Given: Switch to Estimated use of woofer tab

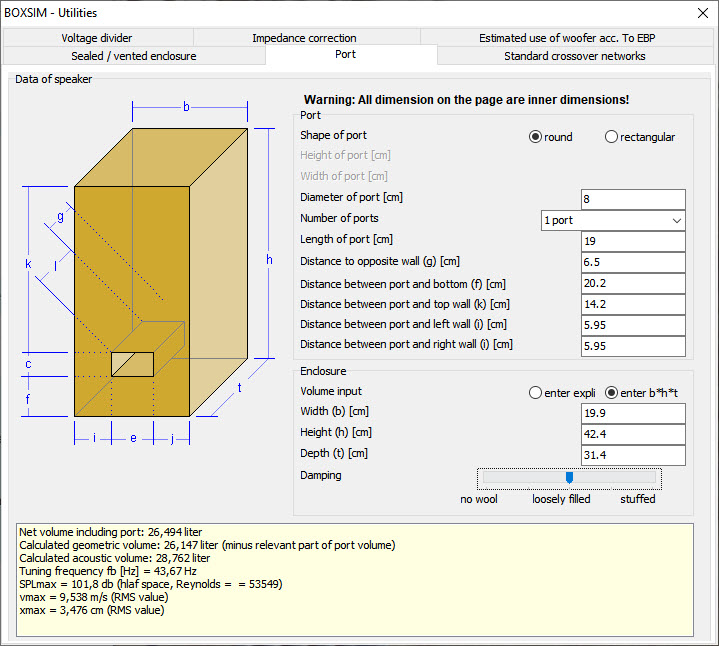Looking at the screenshot, I should pos(566,38).
